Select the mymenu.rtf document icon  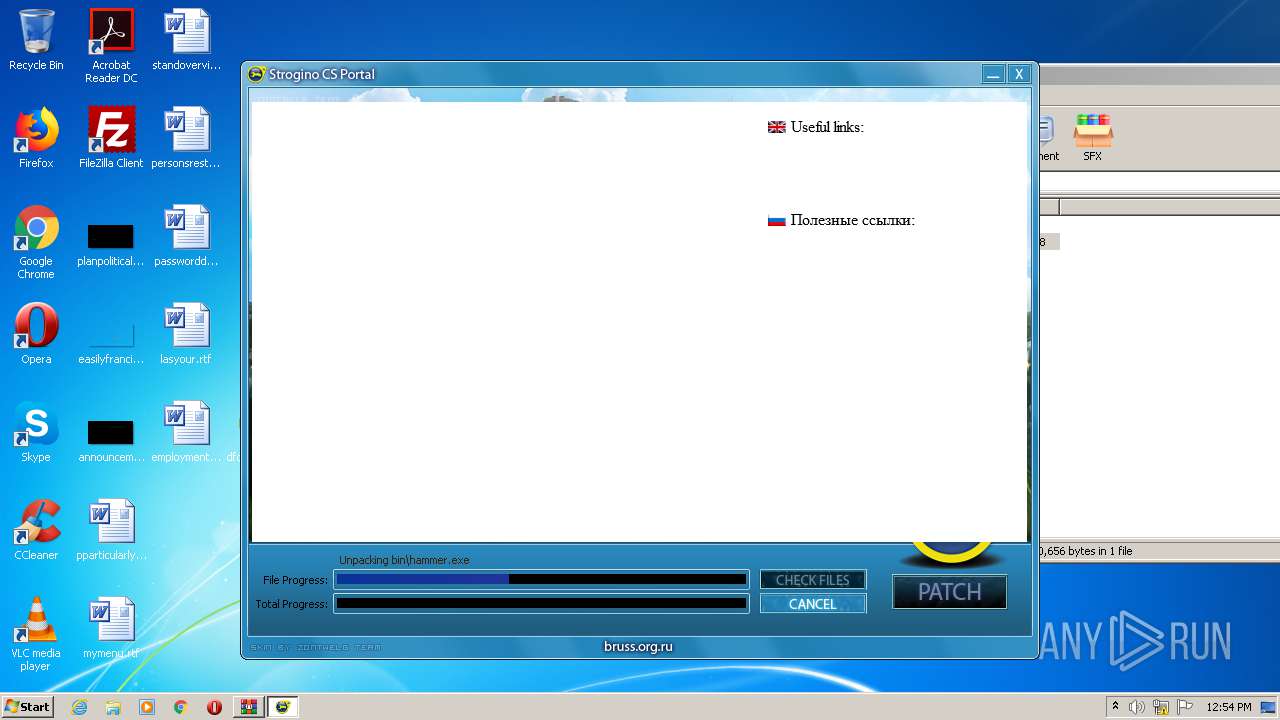pyautogui.click(x=111, y=628)
